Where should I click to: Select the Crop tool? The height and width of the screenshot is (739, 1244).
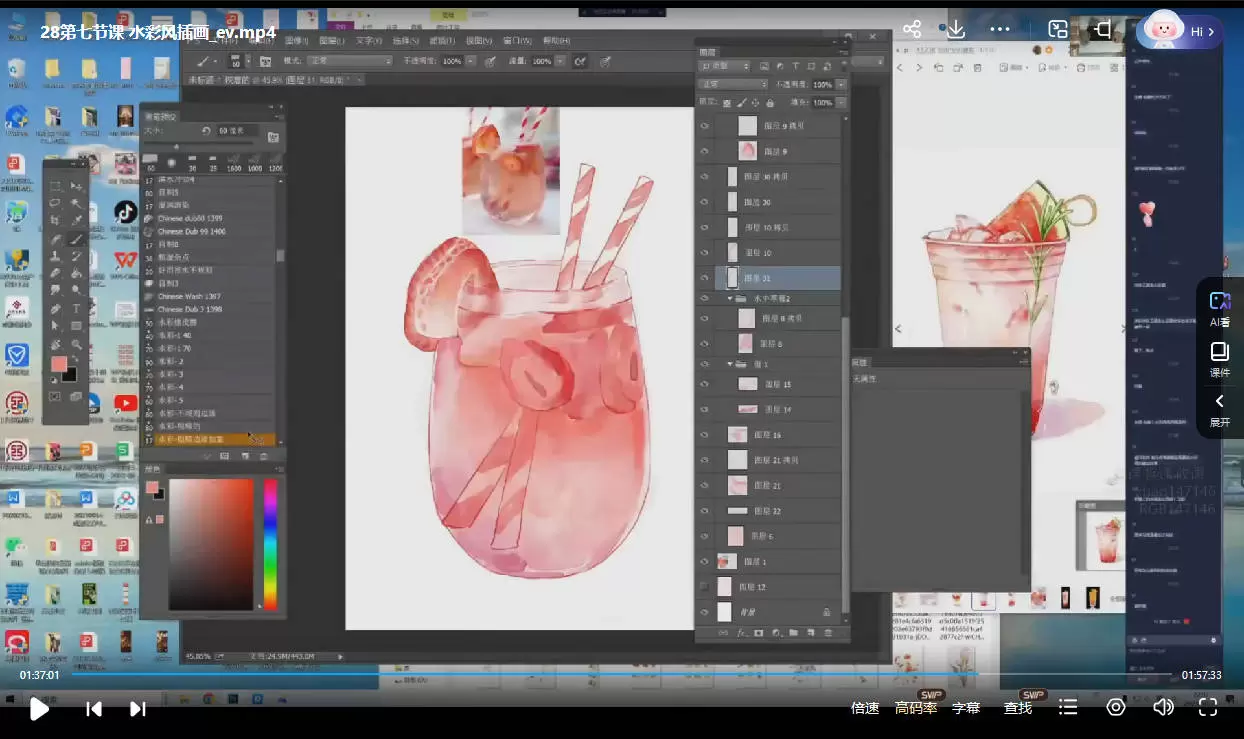pyautogui.click(x=56, y=221)
